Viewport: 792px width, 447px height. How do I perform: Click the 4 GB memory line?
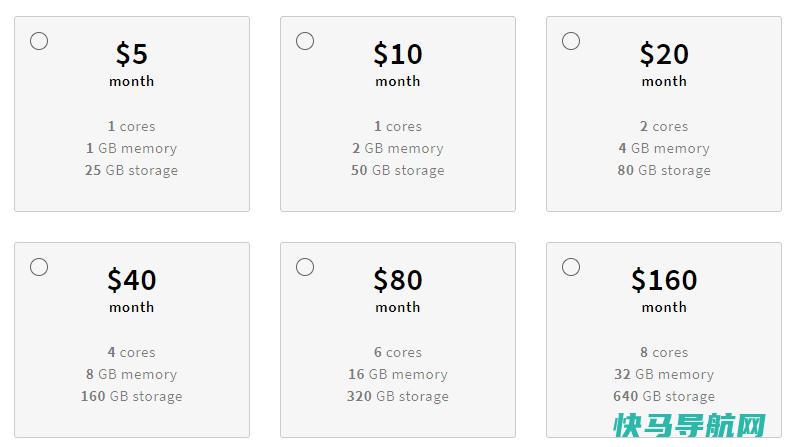click(664, 148)
